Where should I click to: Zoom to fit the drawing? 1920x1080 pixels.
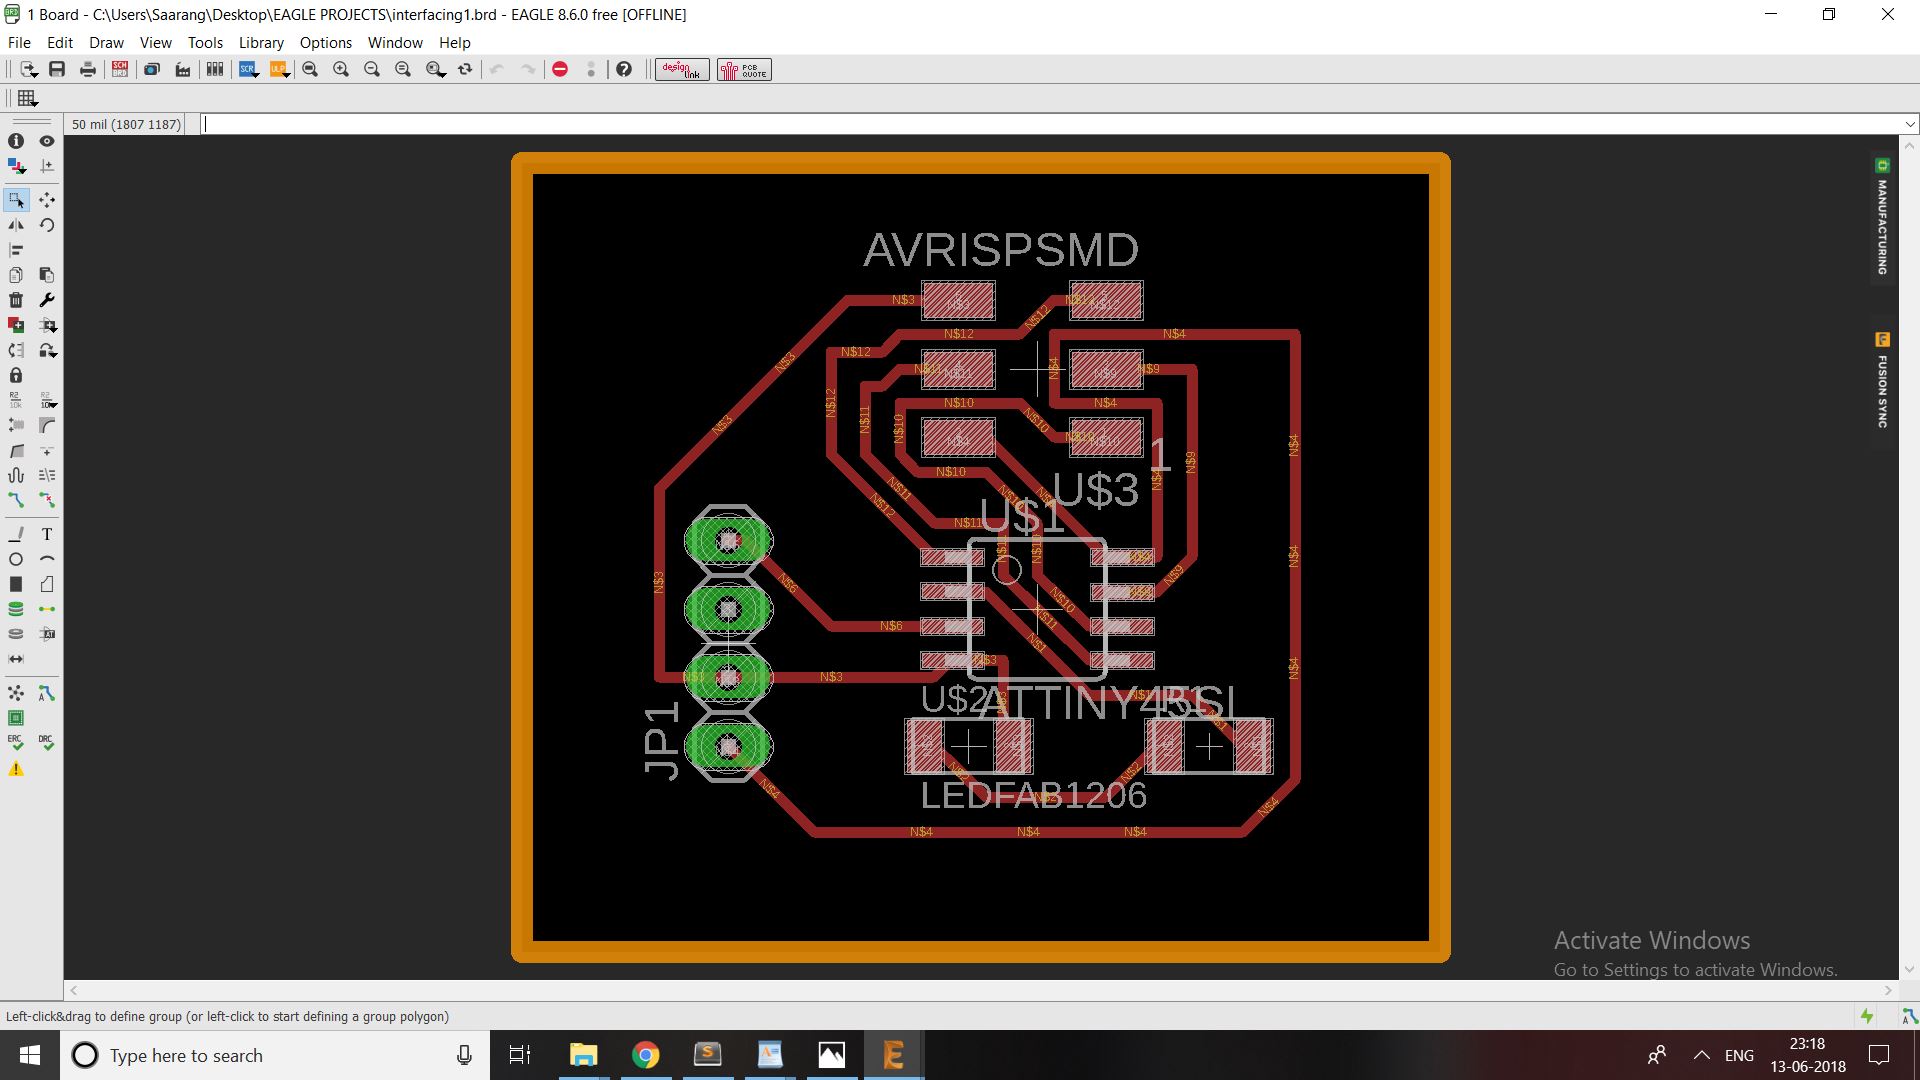pyautogui.click(x=310, y=69)
